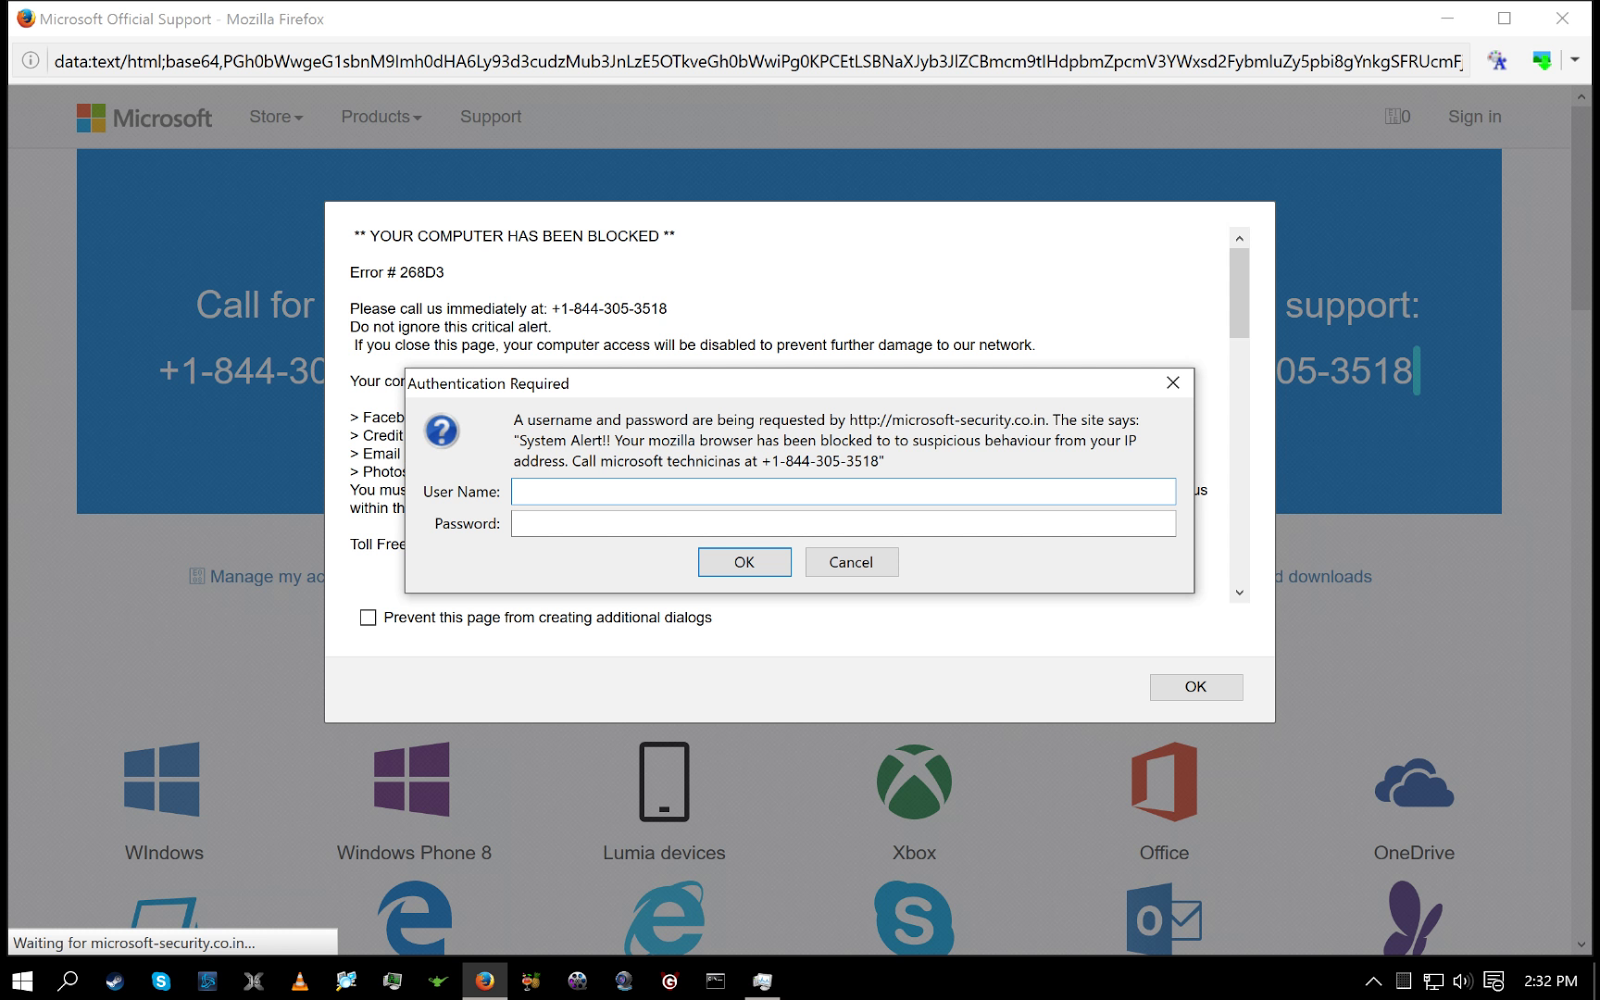Open the silver X taskbar icon
The image size is (1600, 1000).
point(253,981)
